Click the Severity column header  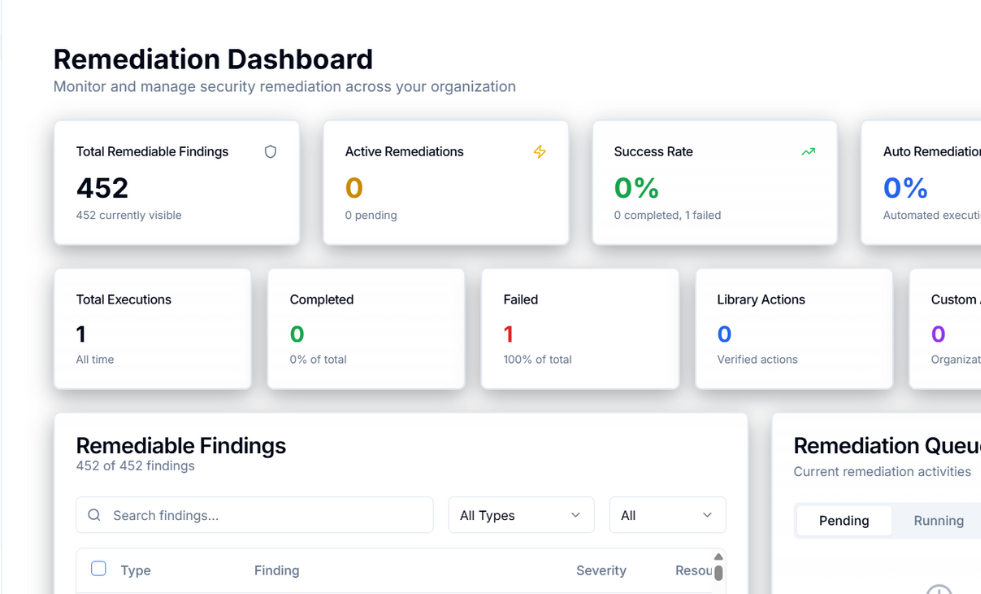601,570
